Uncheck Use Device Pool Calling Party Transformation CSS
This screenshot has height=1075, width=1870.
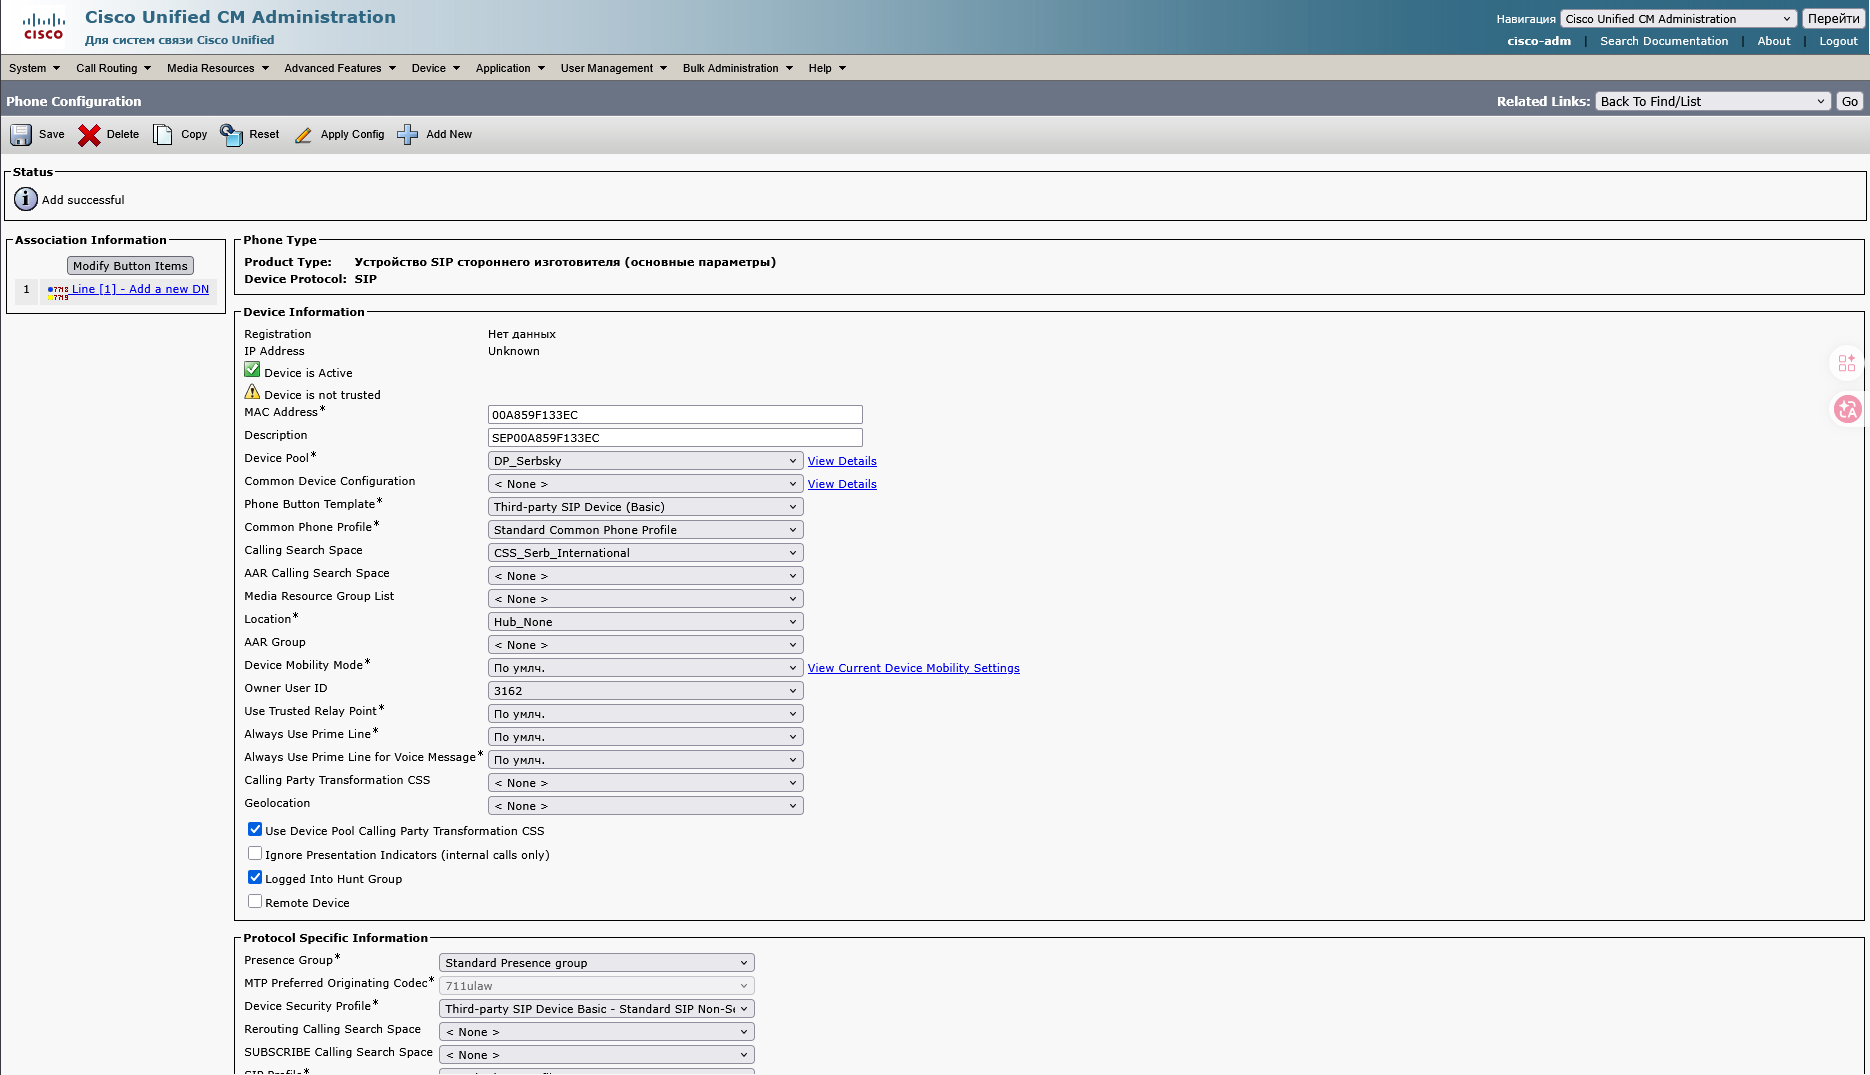tap(255, 829)
